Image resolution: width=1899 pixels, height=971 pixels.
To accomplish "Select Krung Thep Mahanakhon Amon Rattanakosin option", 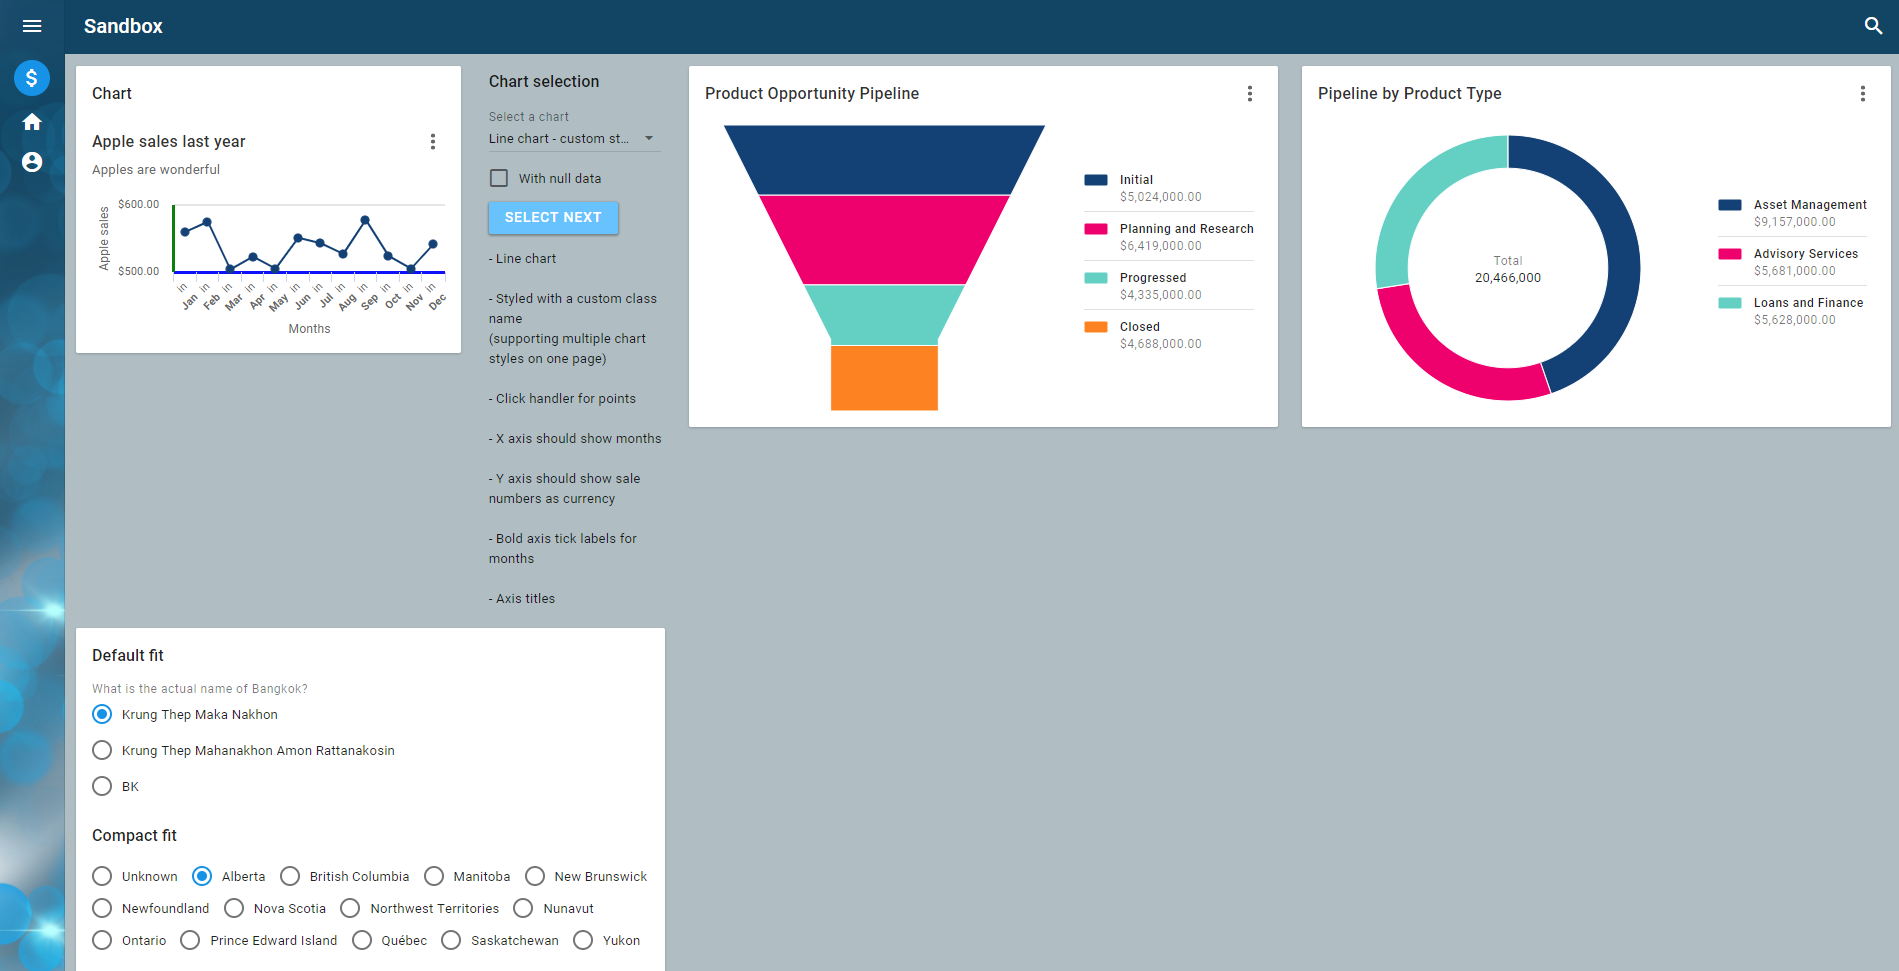I will pos(101,750).
